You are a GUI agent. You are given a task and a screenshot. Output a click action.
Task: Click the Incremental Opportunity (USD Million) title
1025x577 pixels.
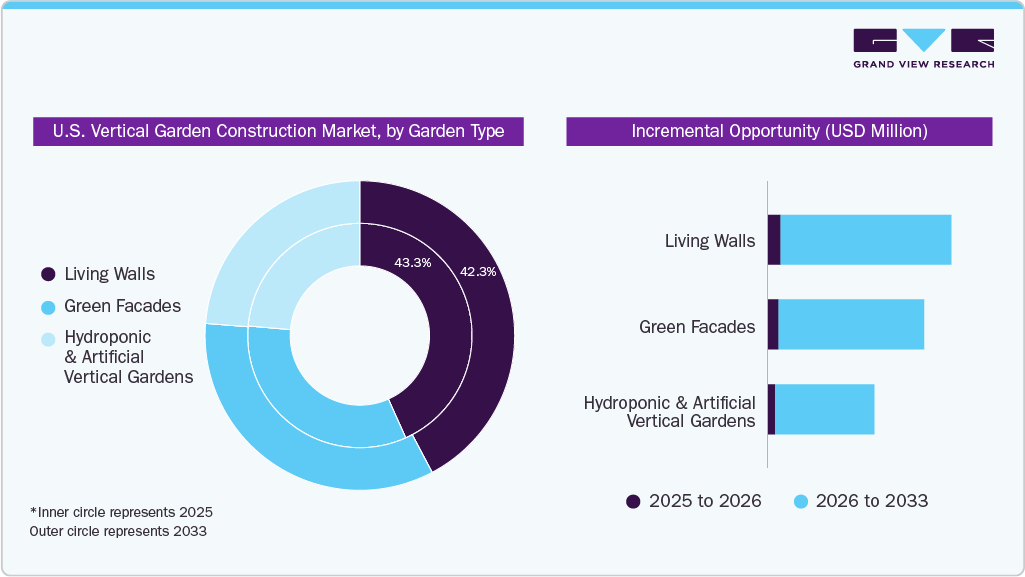[x=779, y=131]
